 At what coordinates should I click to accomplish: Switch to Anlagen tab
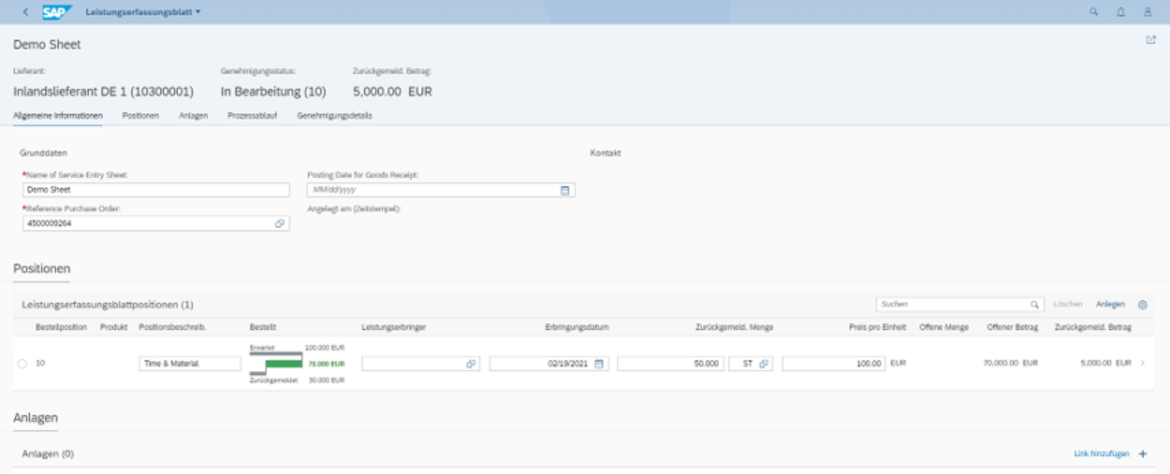coord(193,116)
